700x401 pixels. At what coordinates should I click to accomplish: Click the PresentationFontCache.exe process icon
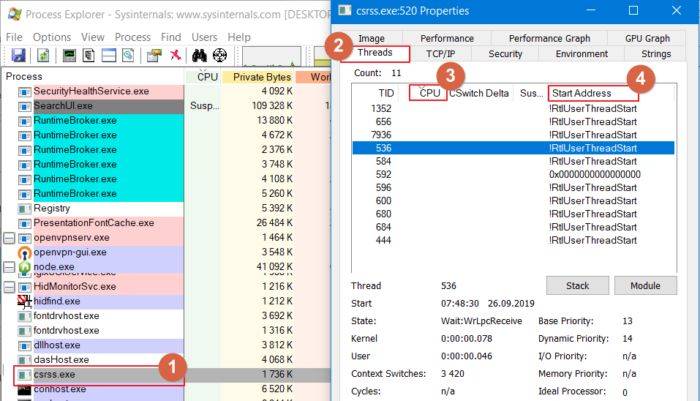[x=25, y=223]
